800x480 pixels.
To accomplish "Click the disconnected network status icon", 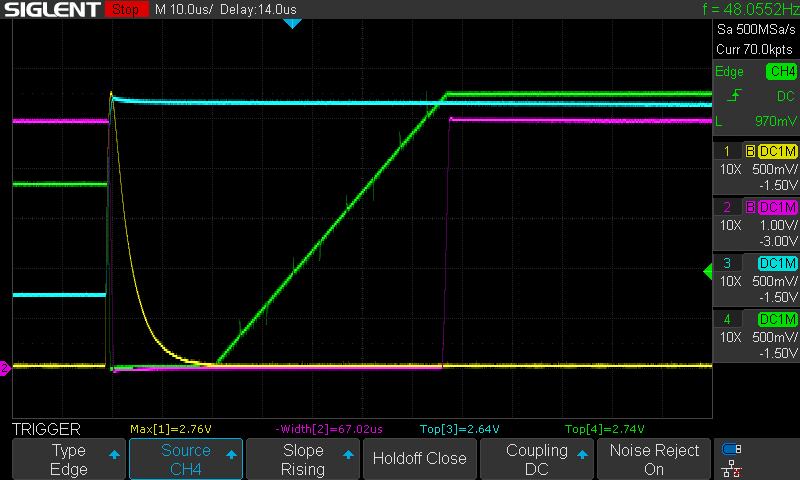I will coord(731,468).
